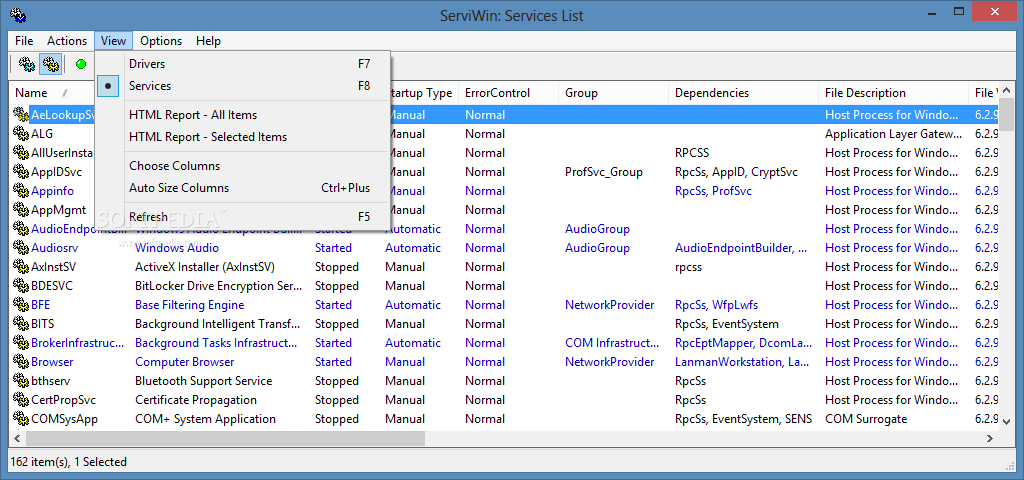Viewport: 1024px width, 480px height.
Task: Select the COM+ System Application entry
Action: tap(205, 418)
